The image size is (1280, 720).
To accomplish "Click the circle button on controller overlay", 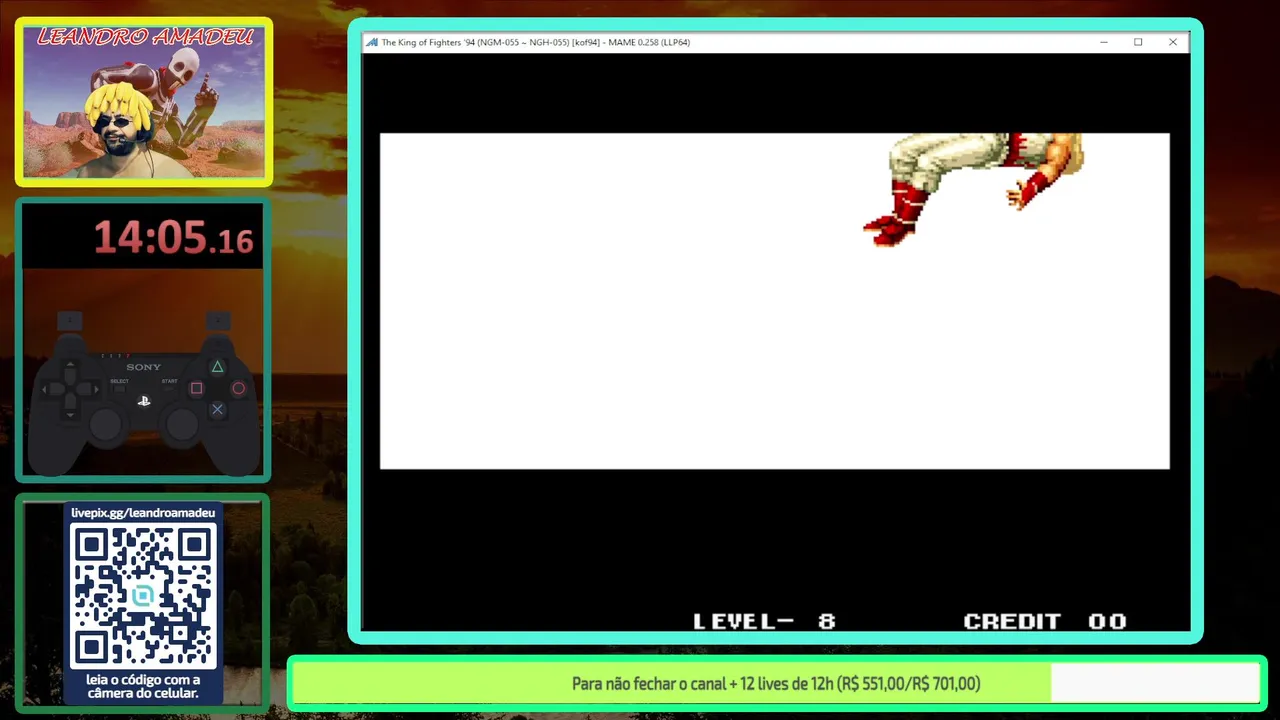I will click(x=238, y=388).
